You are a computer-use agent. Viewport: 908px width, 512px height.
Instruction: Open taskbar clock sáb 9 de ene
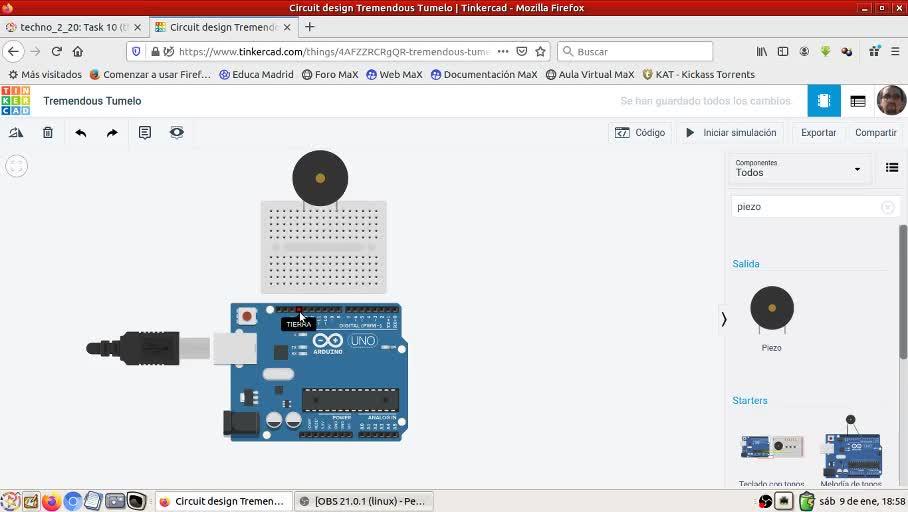pyautogui.click(x=862, y=501)
